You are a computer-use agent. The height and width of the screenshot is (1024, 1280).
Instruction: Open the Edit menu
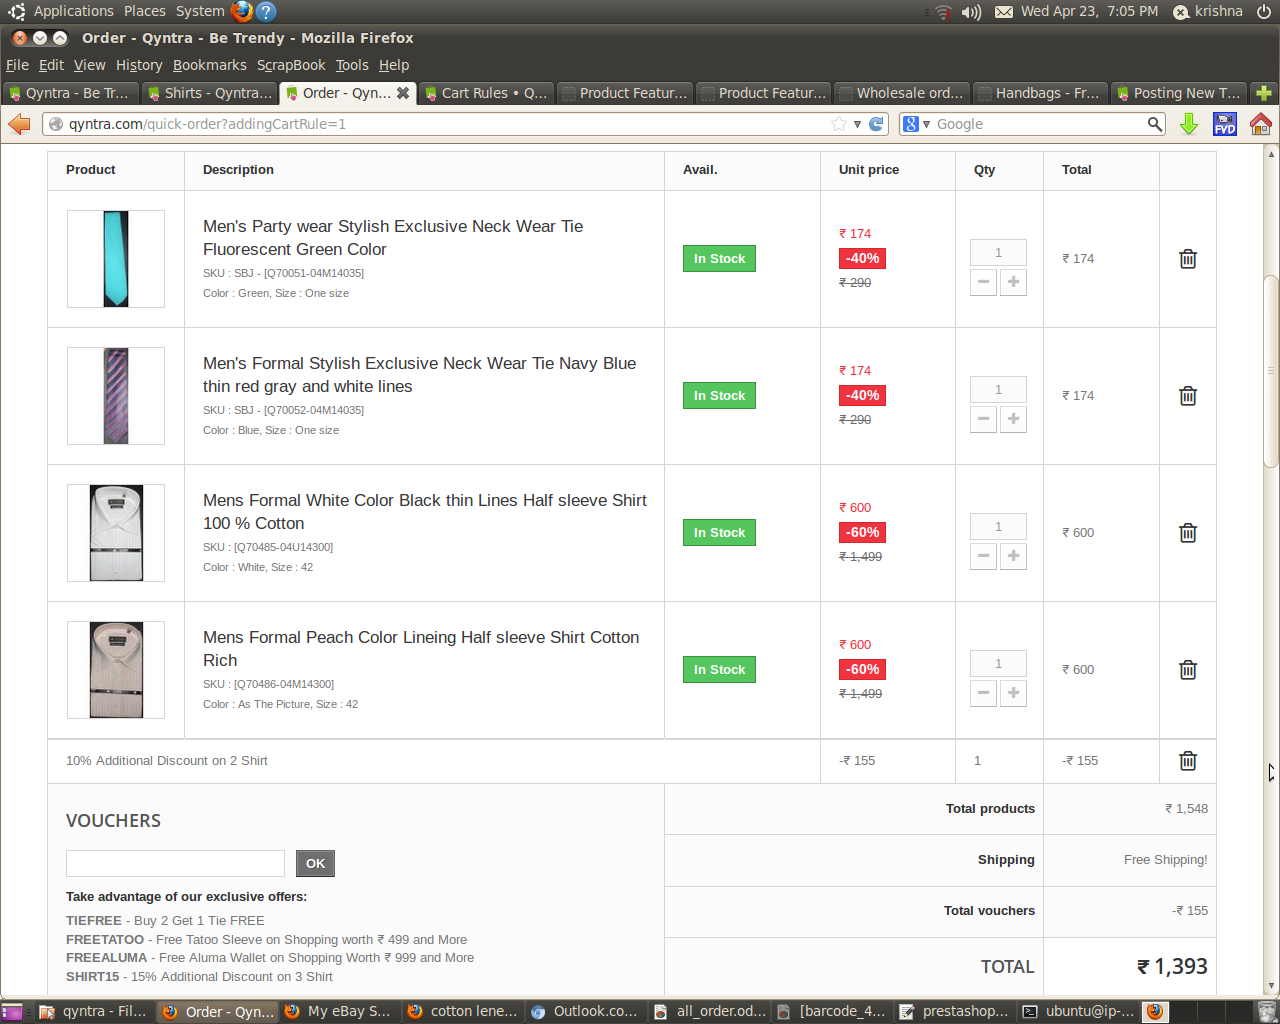51,65
